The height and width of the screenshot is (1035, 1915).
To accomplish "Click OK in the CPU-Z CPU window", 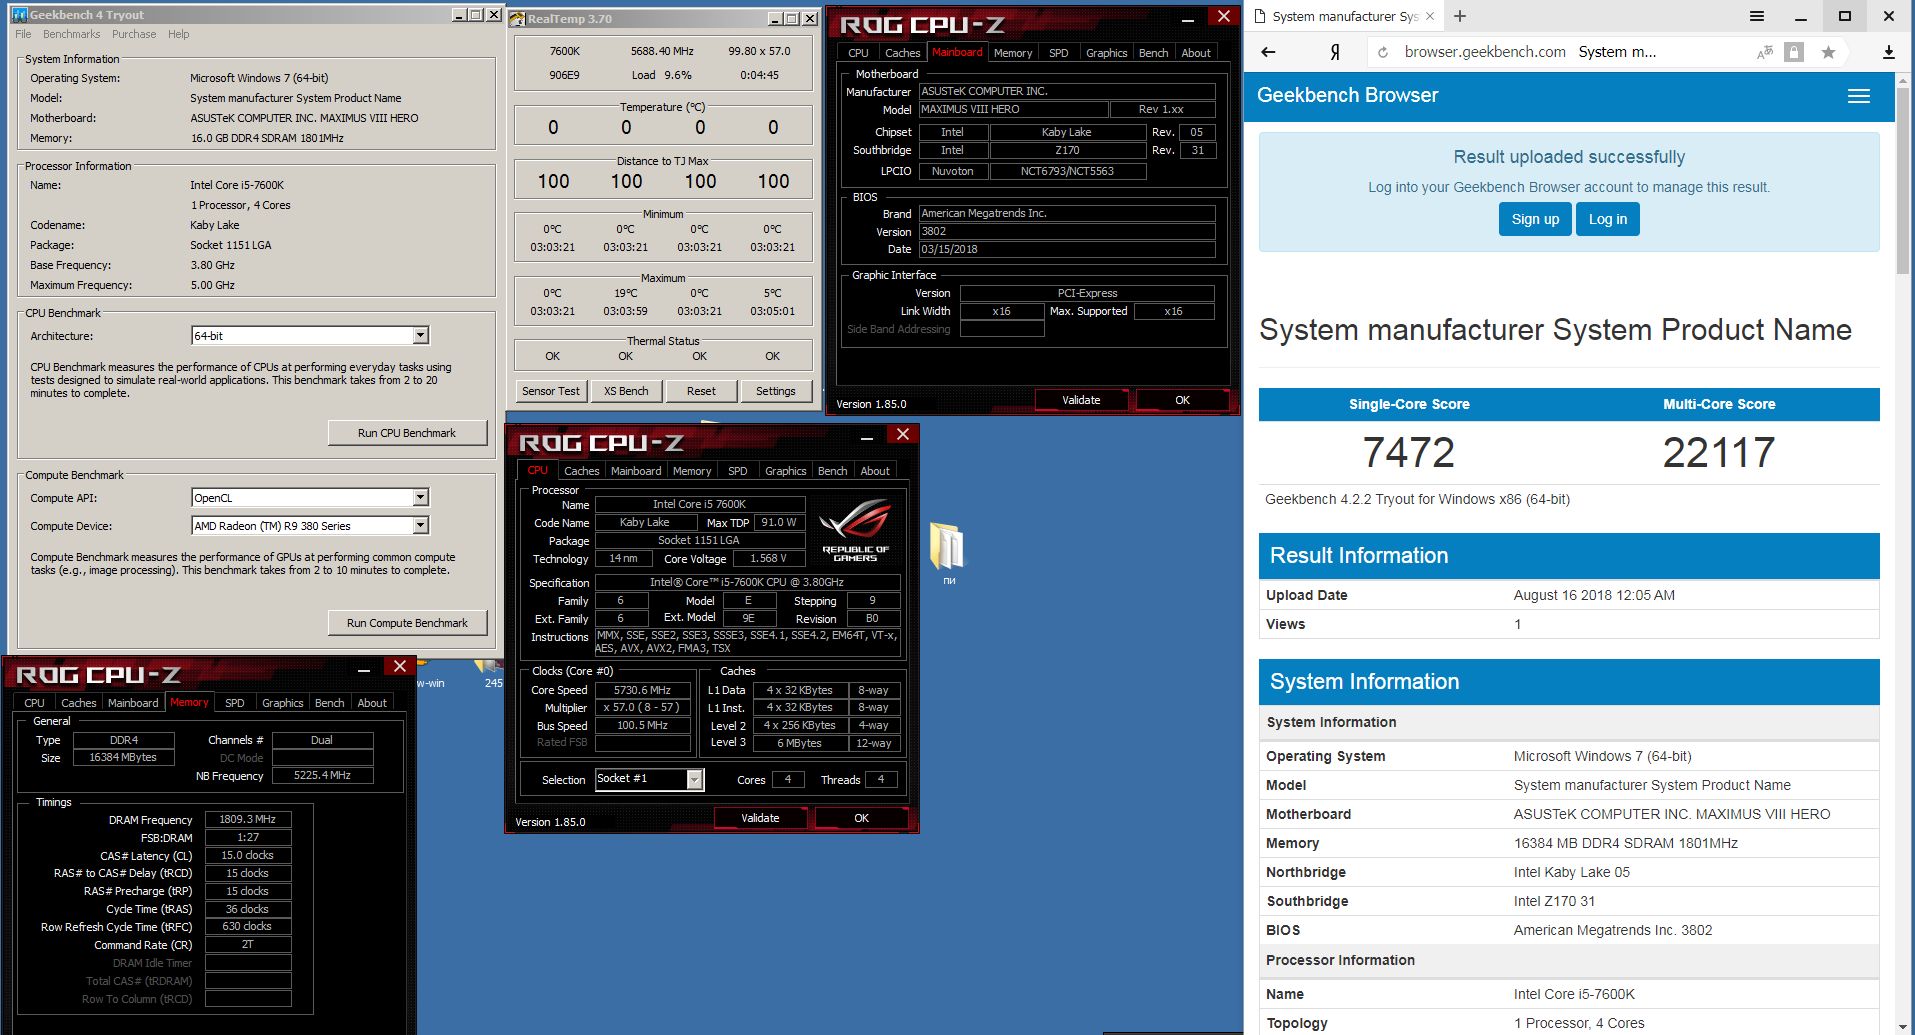I will [861, 818].
